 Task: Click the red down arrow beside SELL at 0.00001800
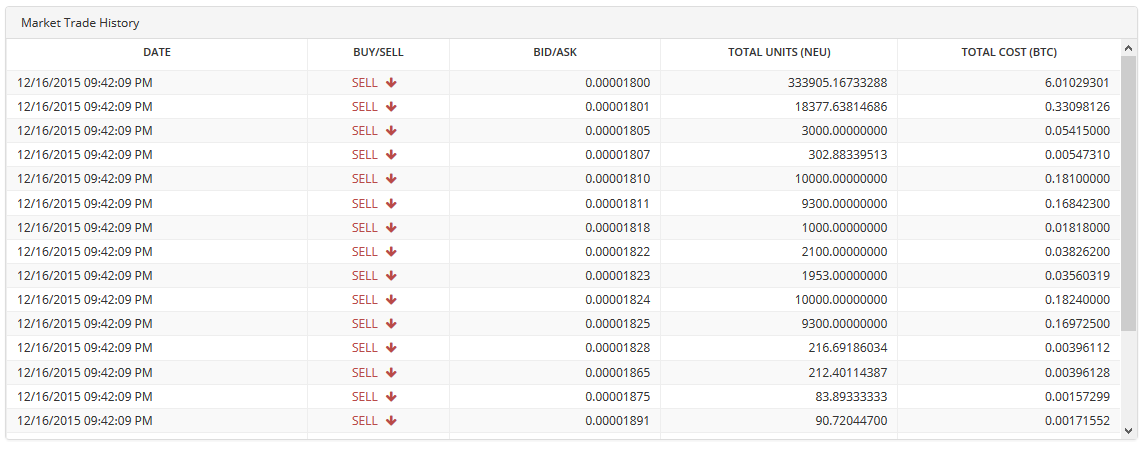(391, 83)
